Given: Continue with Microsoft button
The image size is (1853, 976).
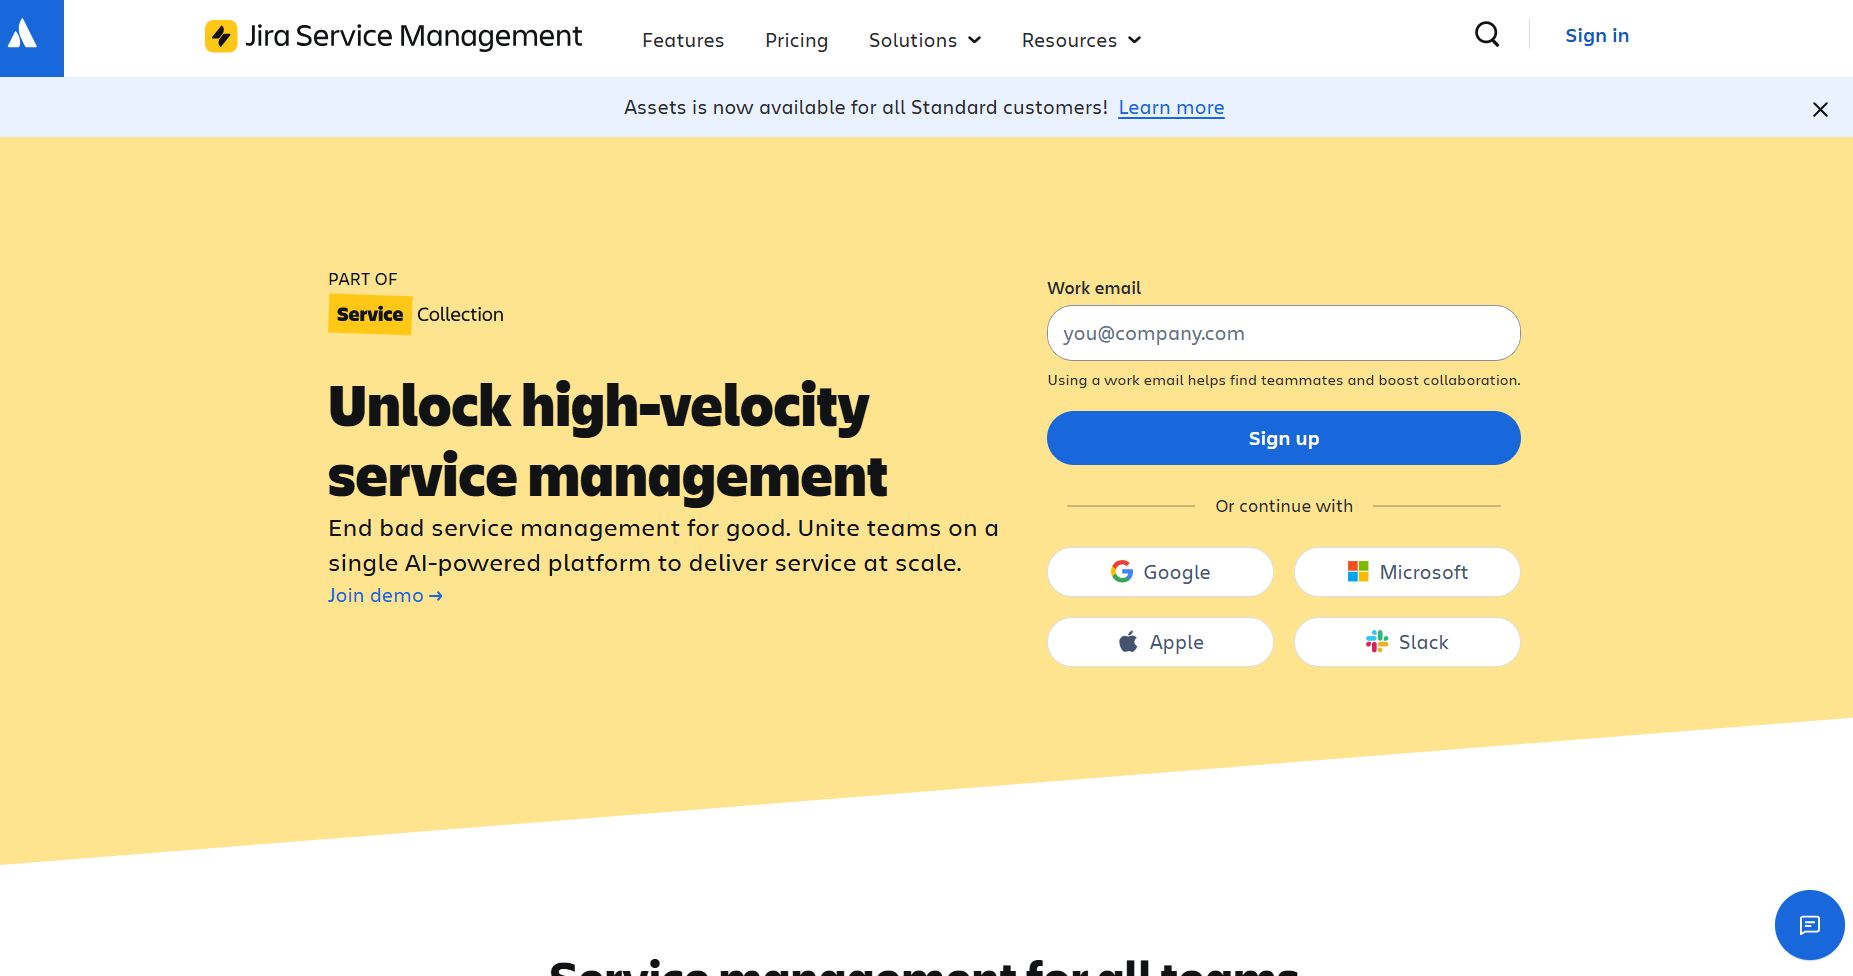Looking at the screenshot, I should point(1407,572).
